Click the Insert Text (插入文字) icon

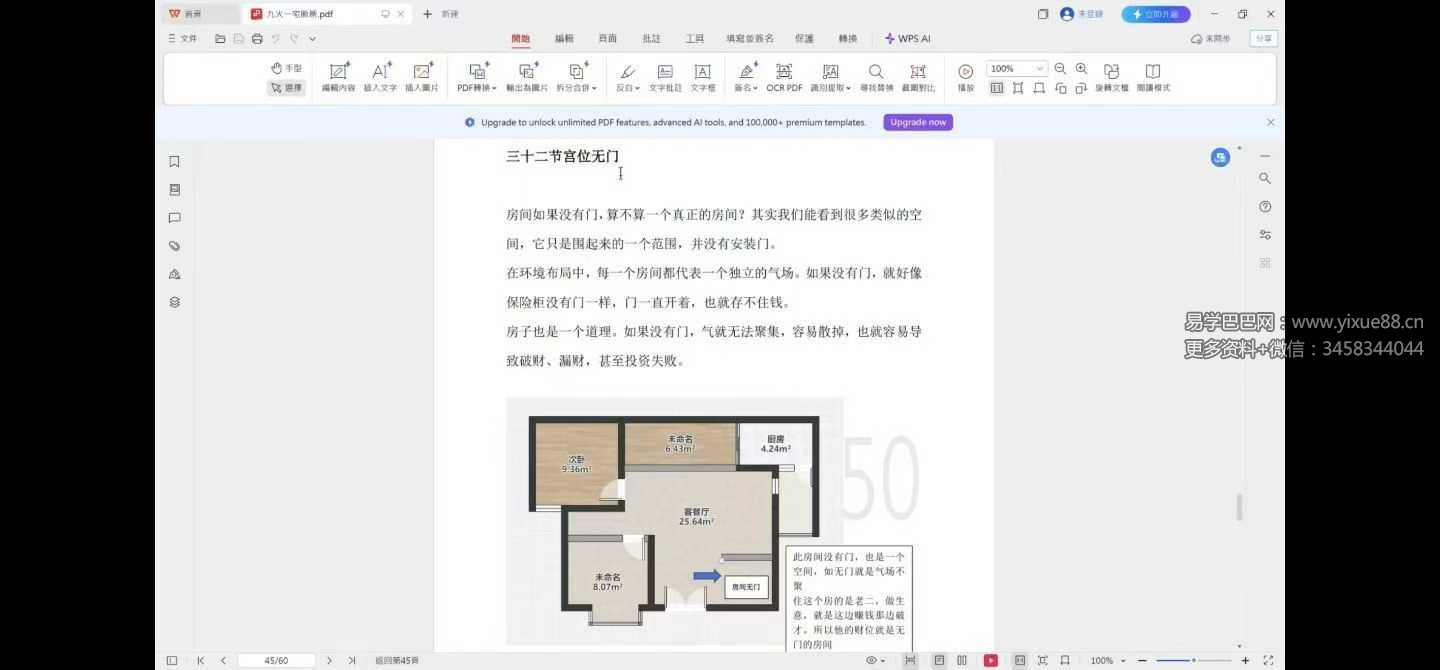[380, 76]
